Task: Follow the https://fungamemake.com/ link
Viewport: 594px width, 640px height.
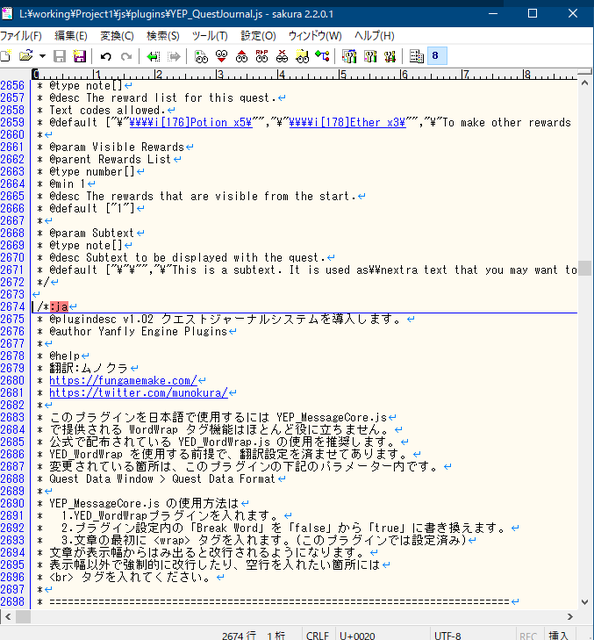Action: point(123,380)
